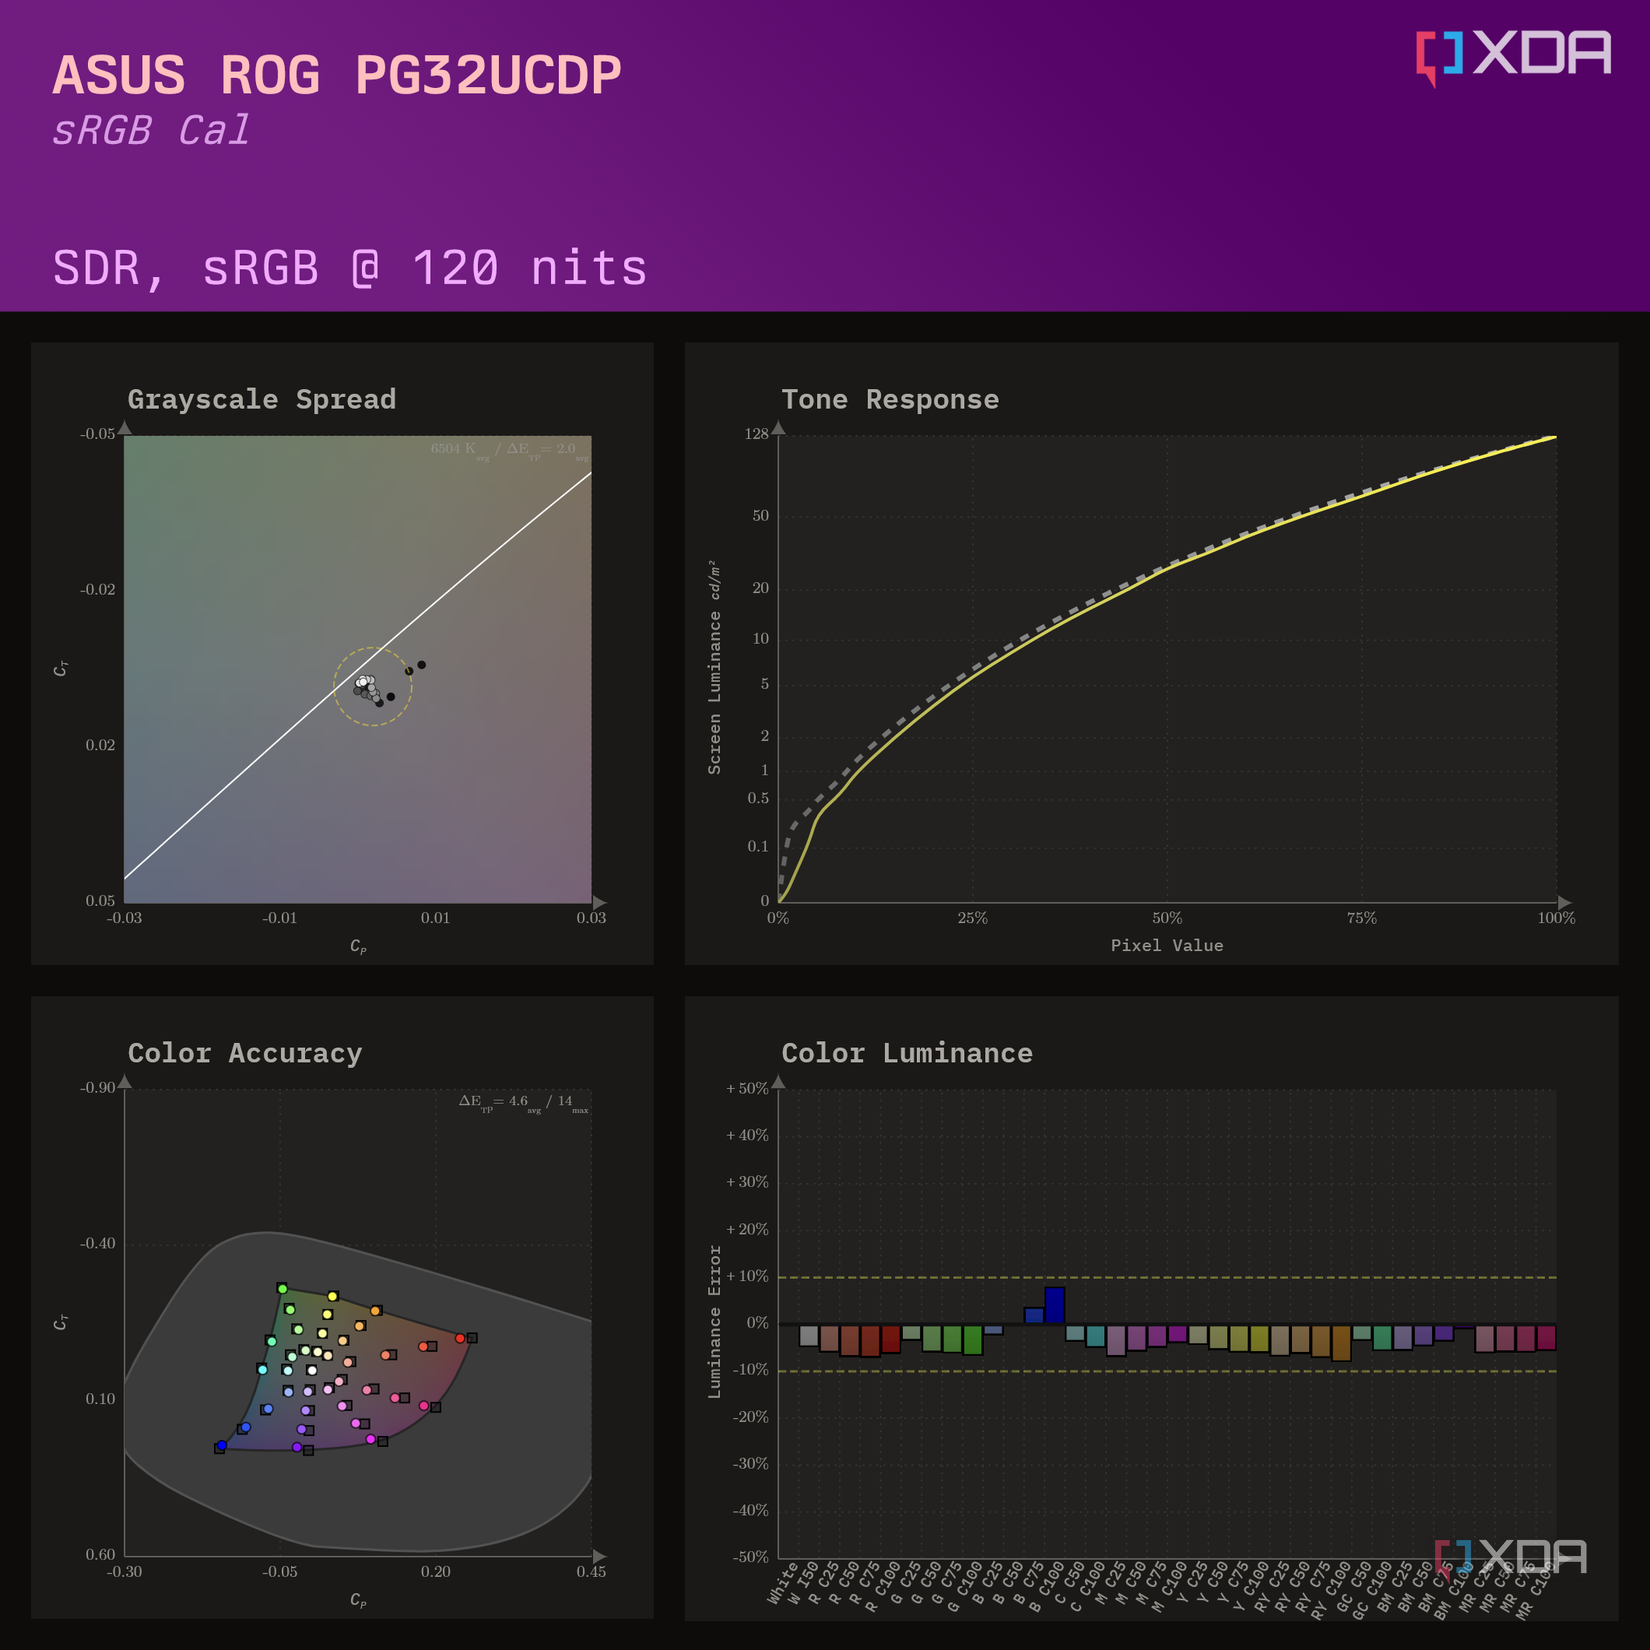Select the 75% tick on Pixel Value axis
Image resolution: width=1650 pixels, height=1650 pixels.
(1362, 918)
